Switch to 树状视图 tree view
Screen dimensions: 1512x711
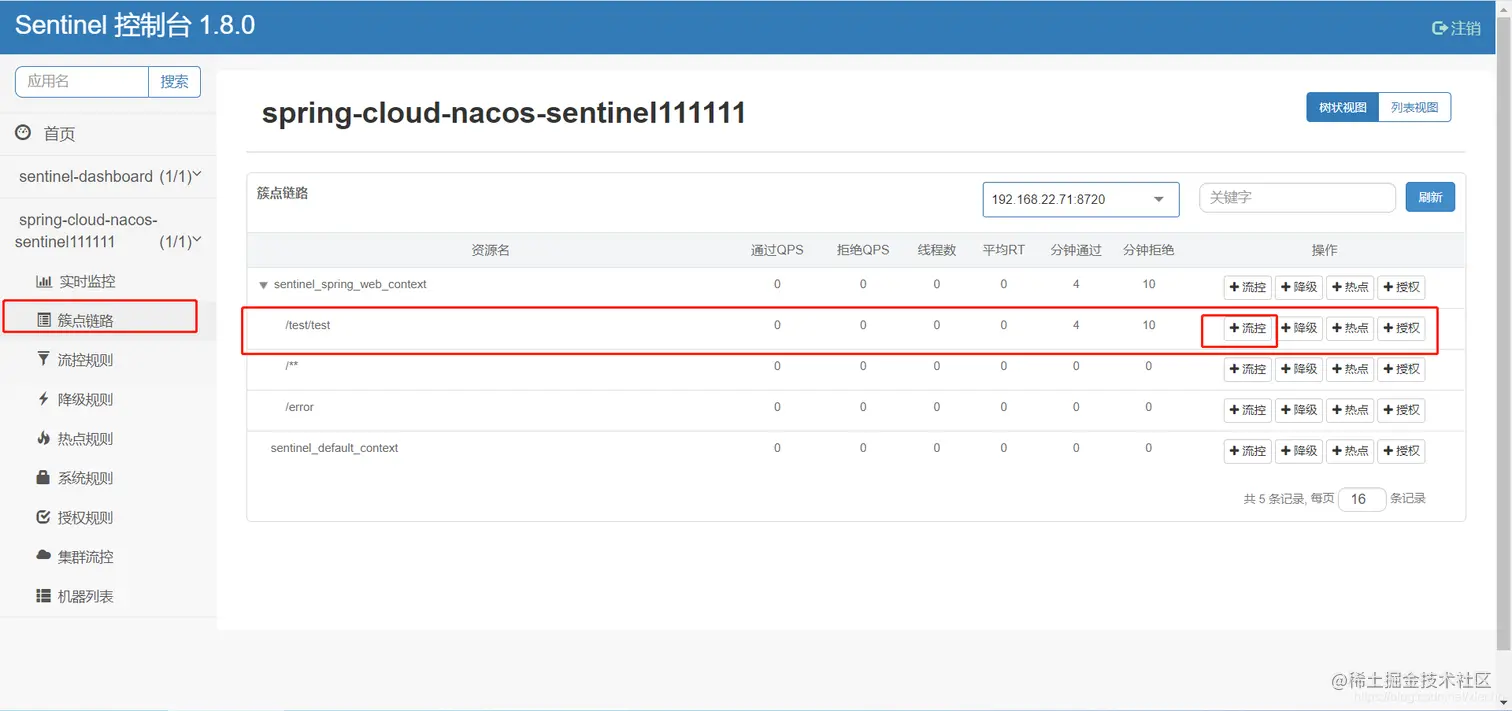pos(1342,107)
